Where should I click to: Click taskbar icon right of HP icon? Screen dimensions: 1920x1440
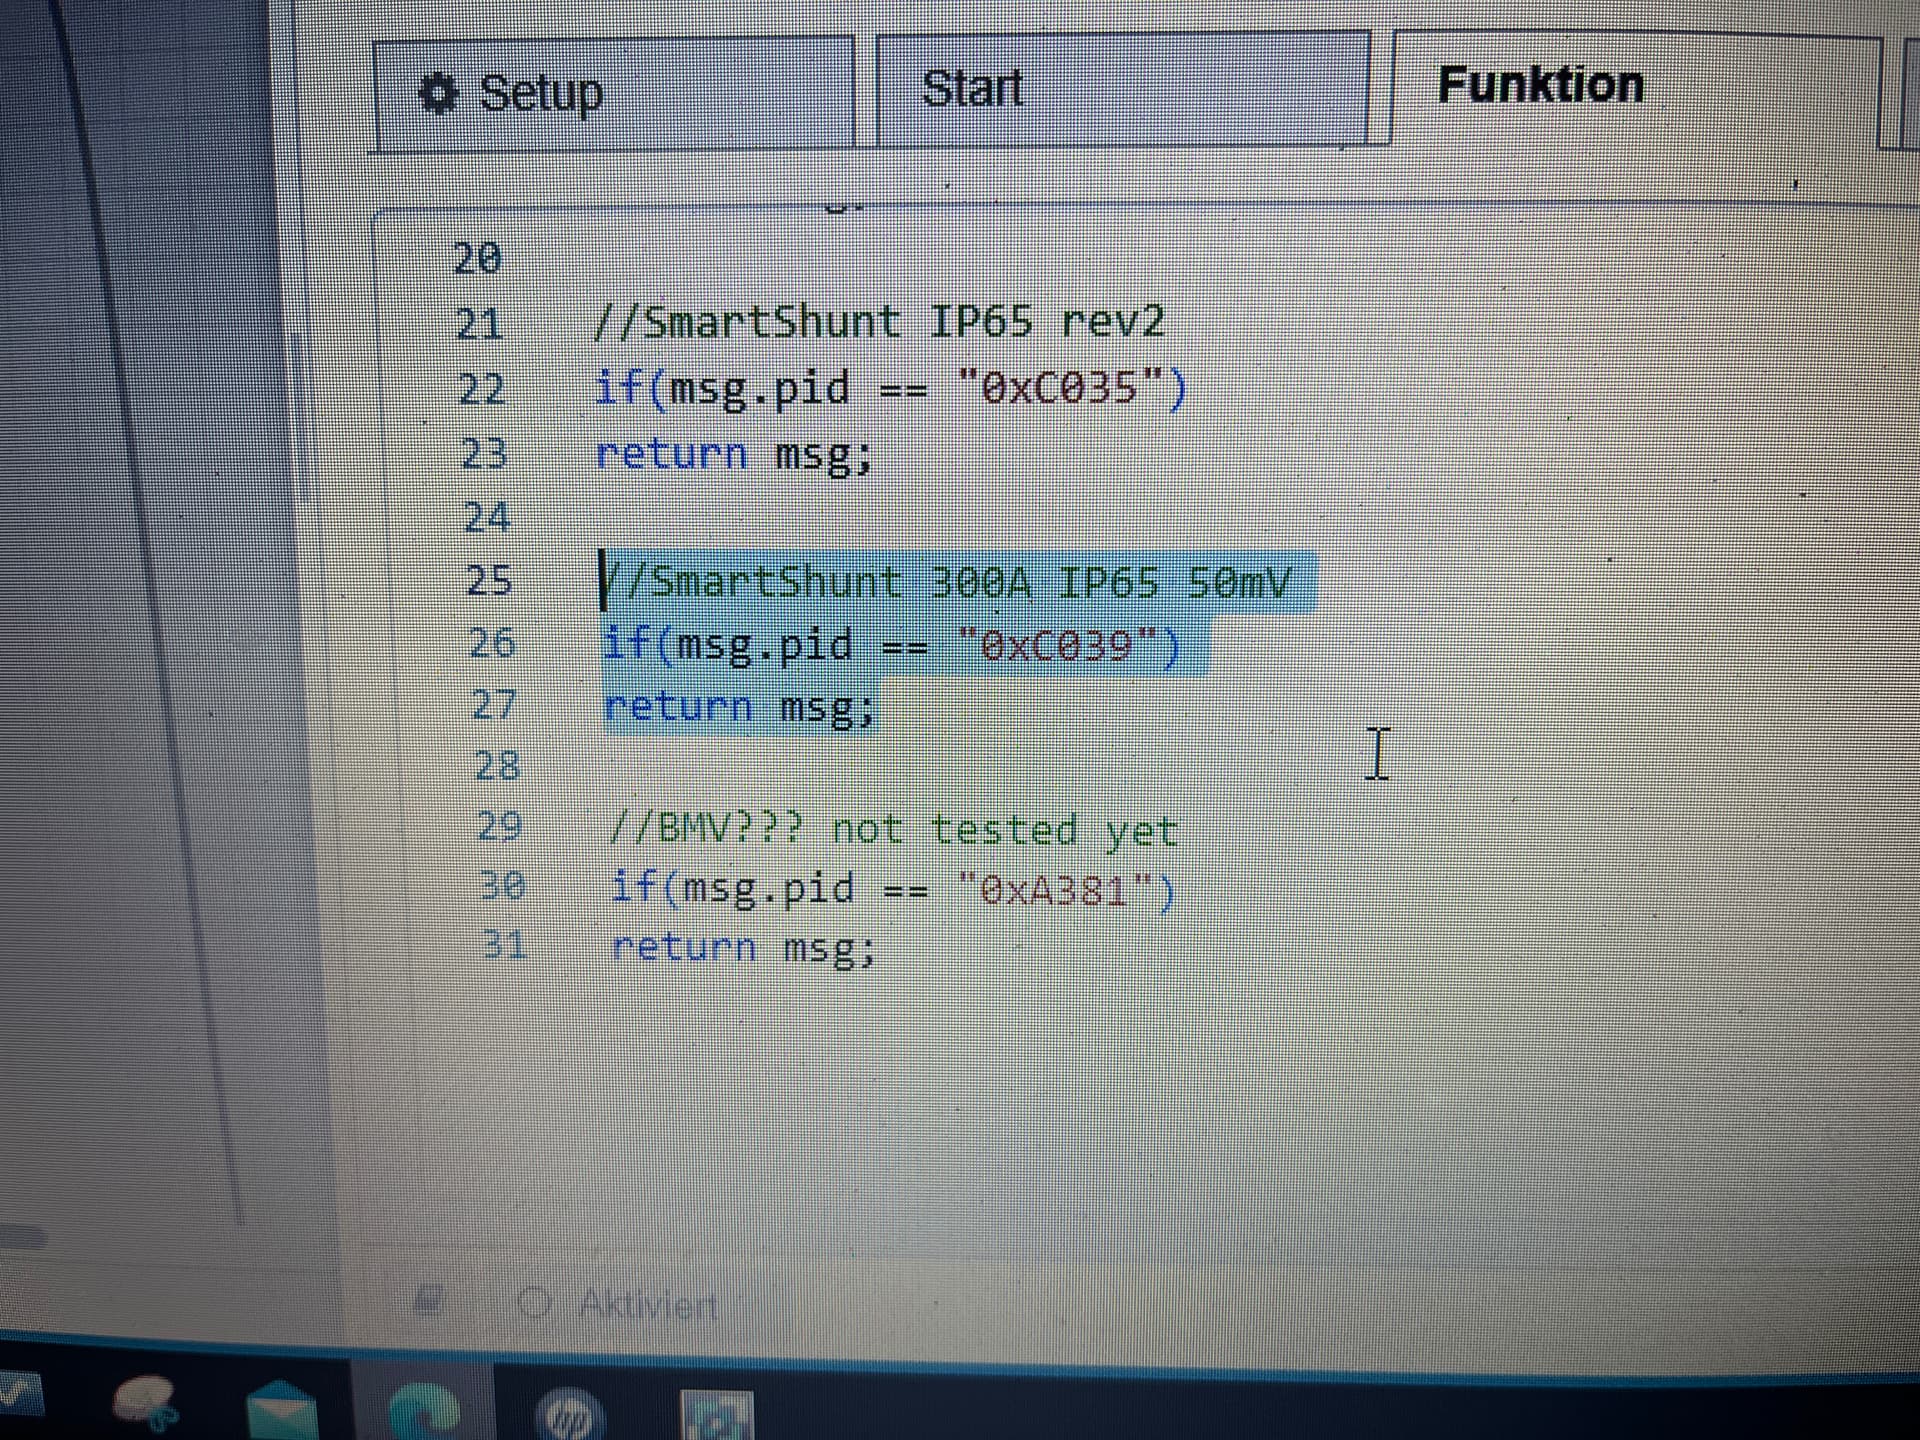(x=716, y=1415)
